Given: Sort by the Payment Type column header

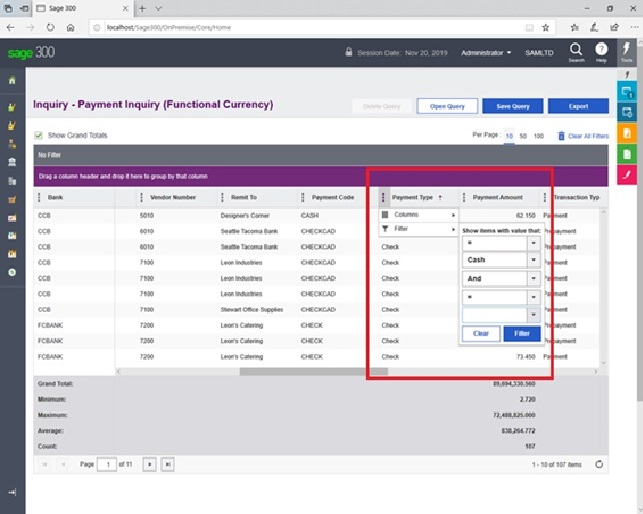Looking at the screenshot, I should (412, 197).
